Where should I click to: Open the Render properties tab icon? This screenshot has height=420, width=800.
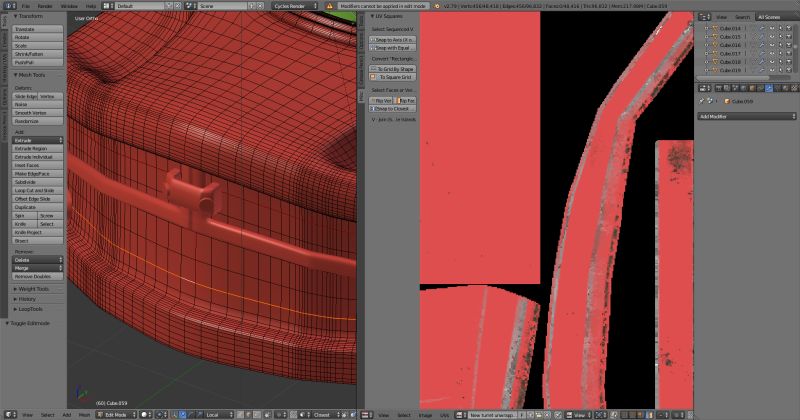pyautogui.click(x=718, y=88)
